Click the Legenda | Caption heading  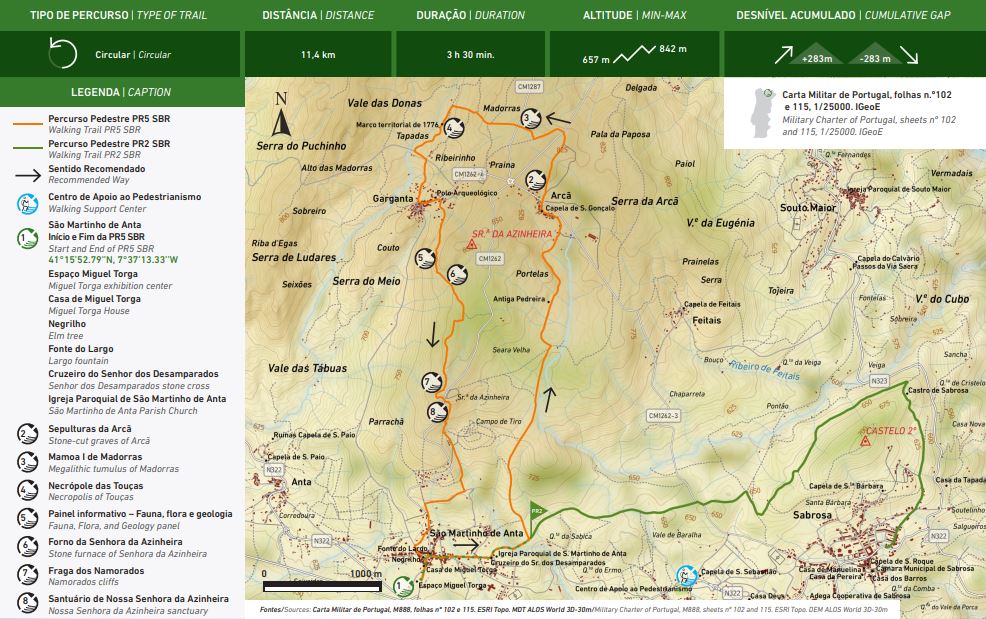coord(121,92)
